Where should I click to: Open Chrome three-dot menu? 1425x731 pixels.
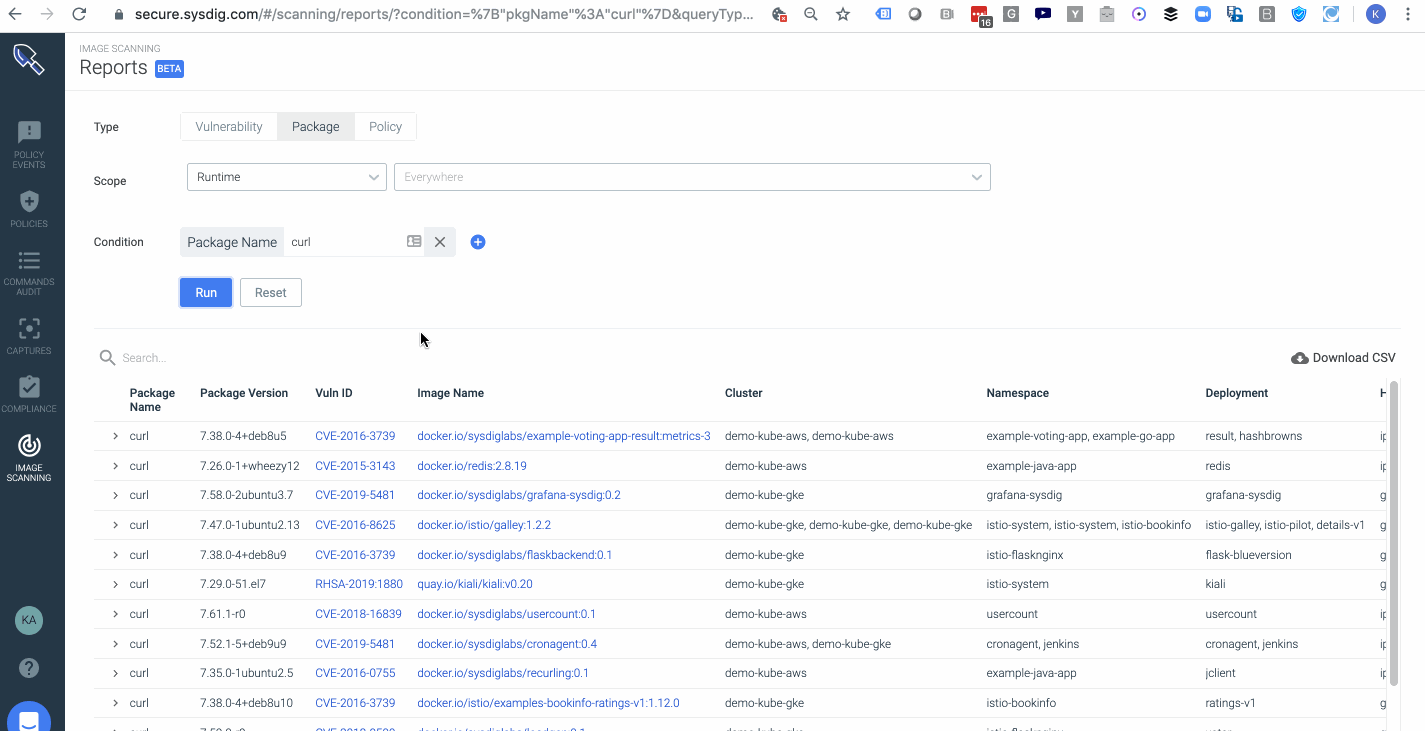(x=1407, y=15)
